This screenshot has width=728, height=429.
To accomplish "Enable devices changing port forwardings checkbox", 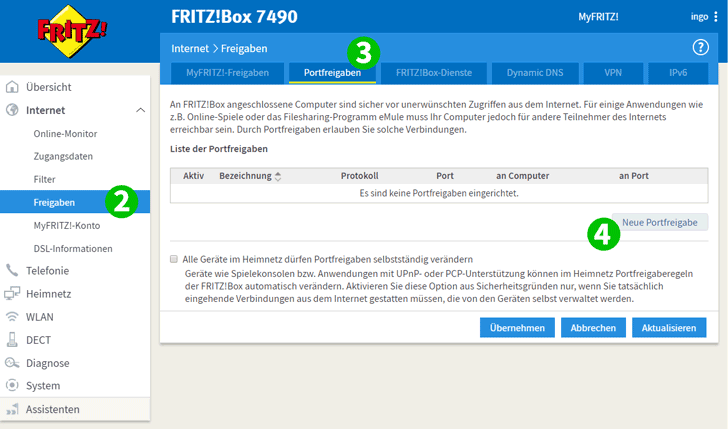I will coord(174,259).
